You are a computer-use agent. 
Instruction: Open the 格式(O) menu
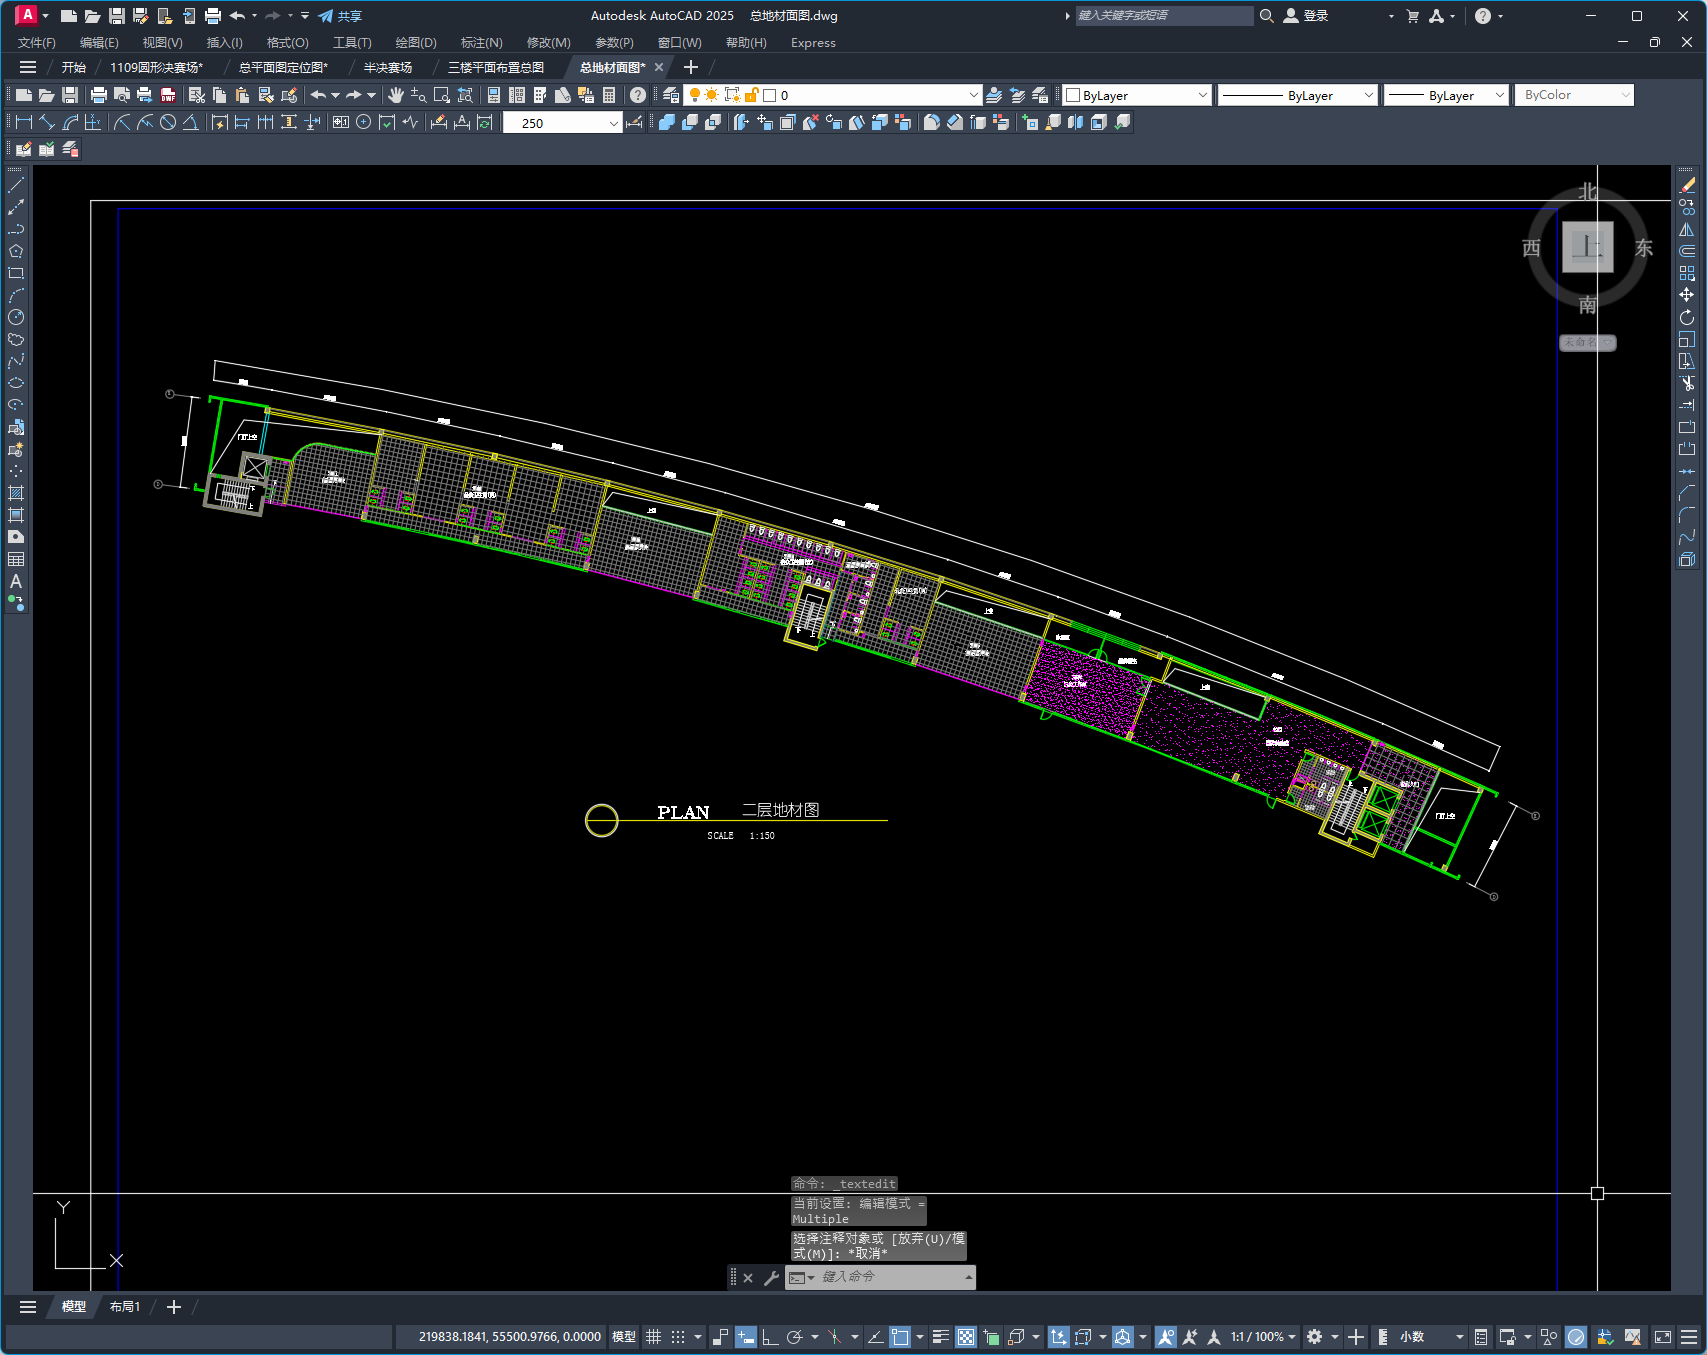(x=287, y=43)
